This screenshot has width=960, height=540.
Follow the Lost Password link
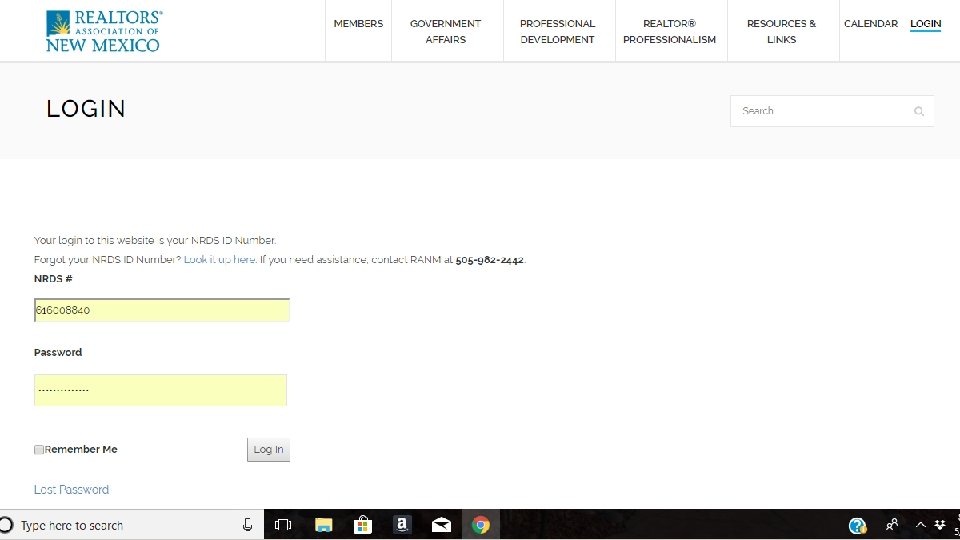tap(72, 490)
